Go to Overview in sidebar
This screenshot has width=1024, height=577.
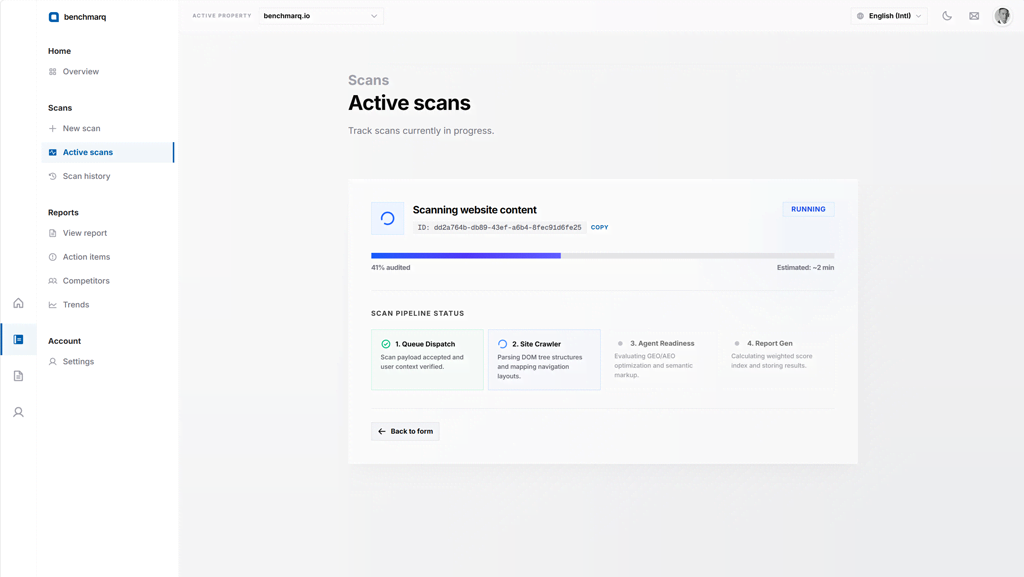coord(108,72)
